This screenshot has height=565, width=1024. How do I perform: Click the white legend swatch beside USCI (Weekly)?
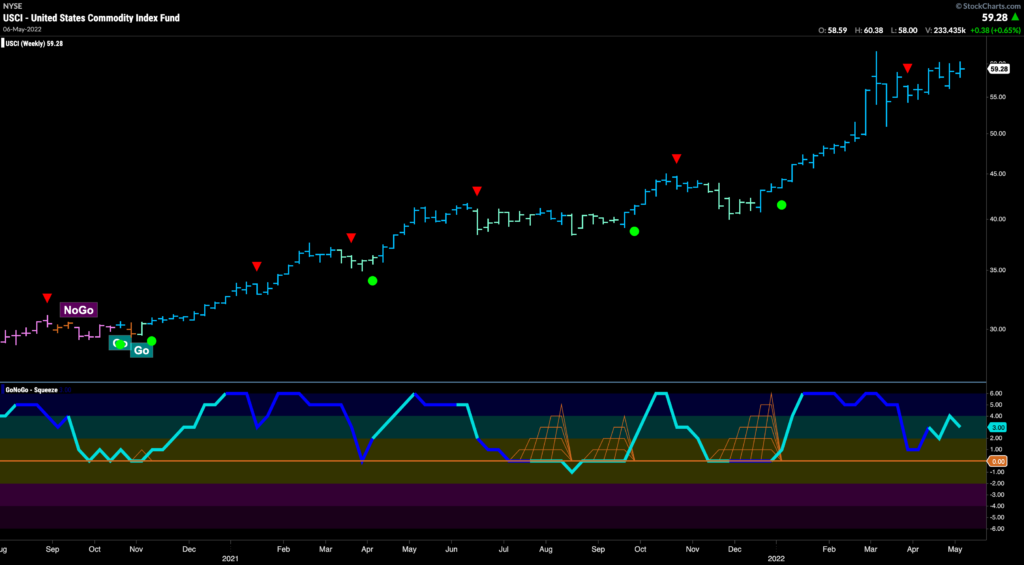pyautogui.click(x=3, y=44)
